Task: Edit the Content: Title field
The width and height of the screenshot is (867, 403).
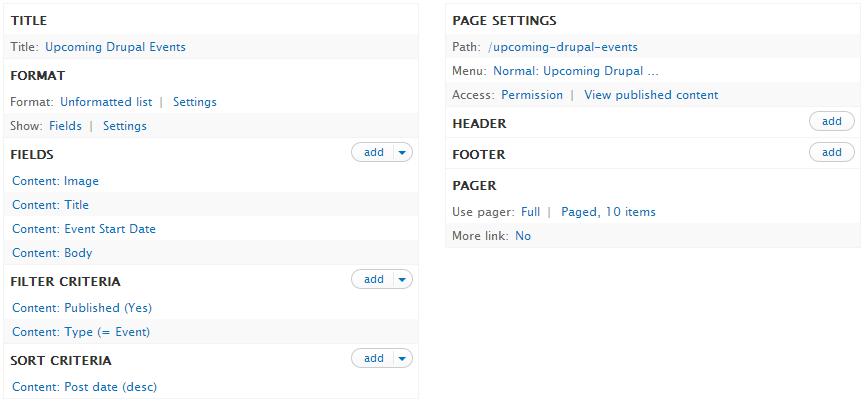Action: (50, 205)
